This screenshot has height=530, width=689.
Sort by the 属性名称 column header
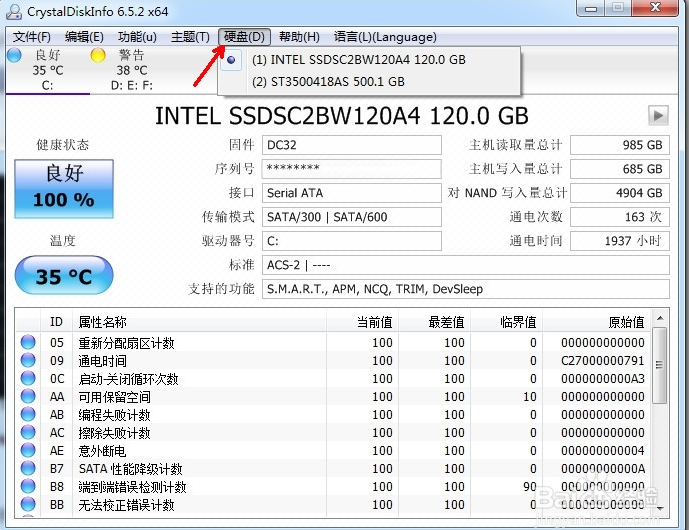(199, 322)
